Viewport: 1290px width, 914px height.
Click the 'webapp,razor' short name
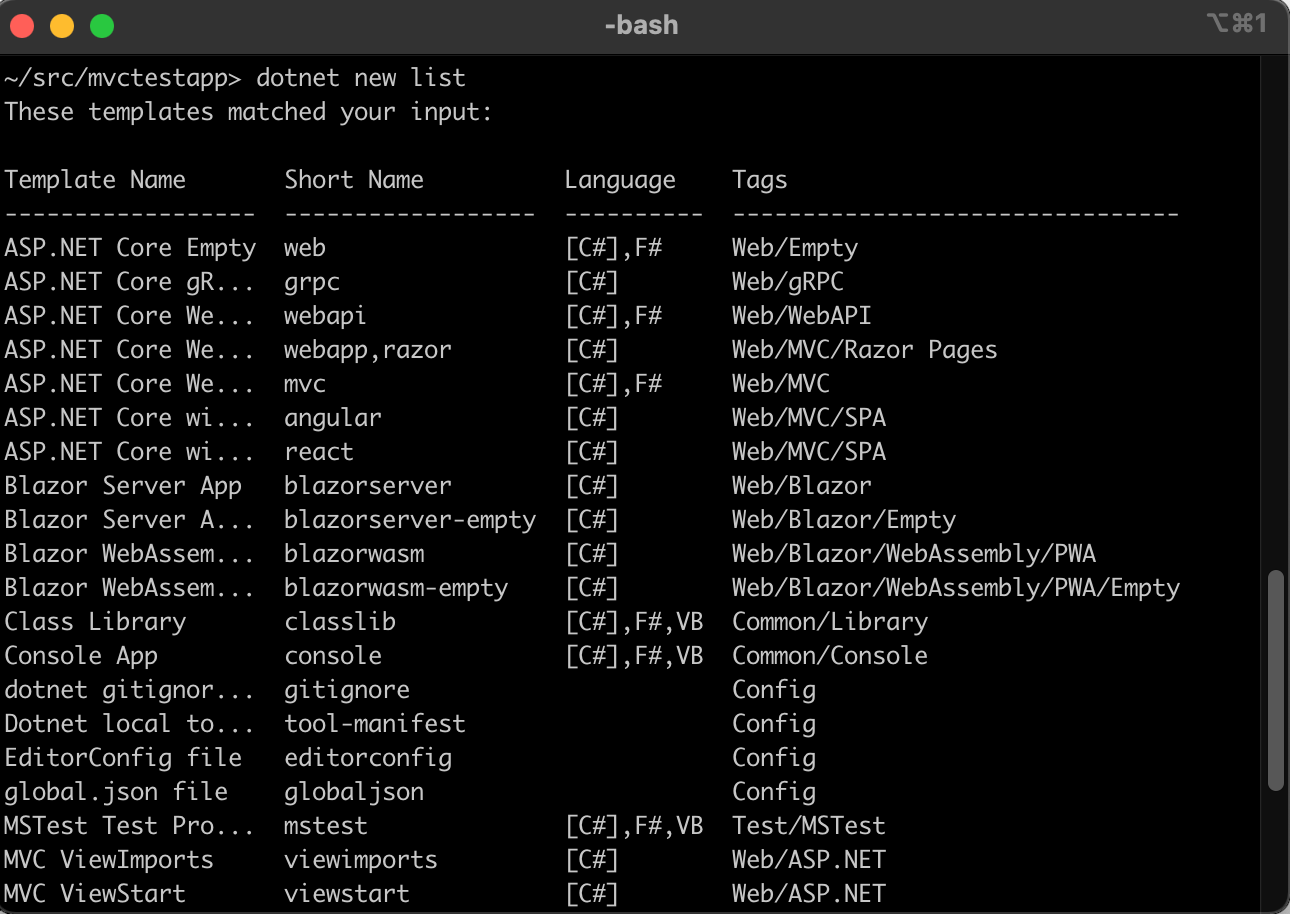tap(368, 350)
